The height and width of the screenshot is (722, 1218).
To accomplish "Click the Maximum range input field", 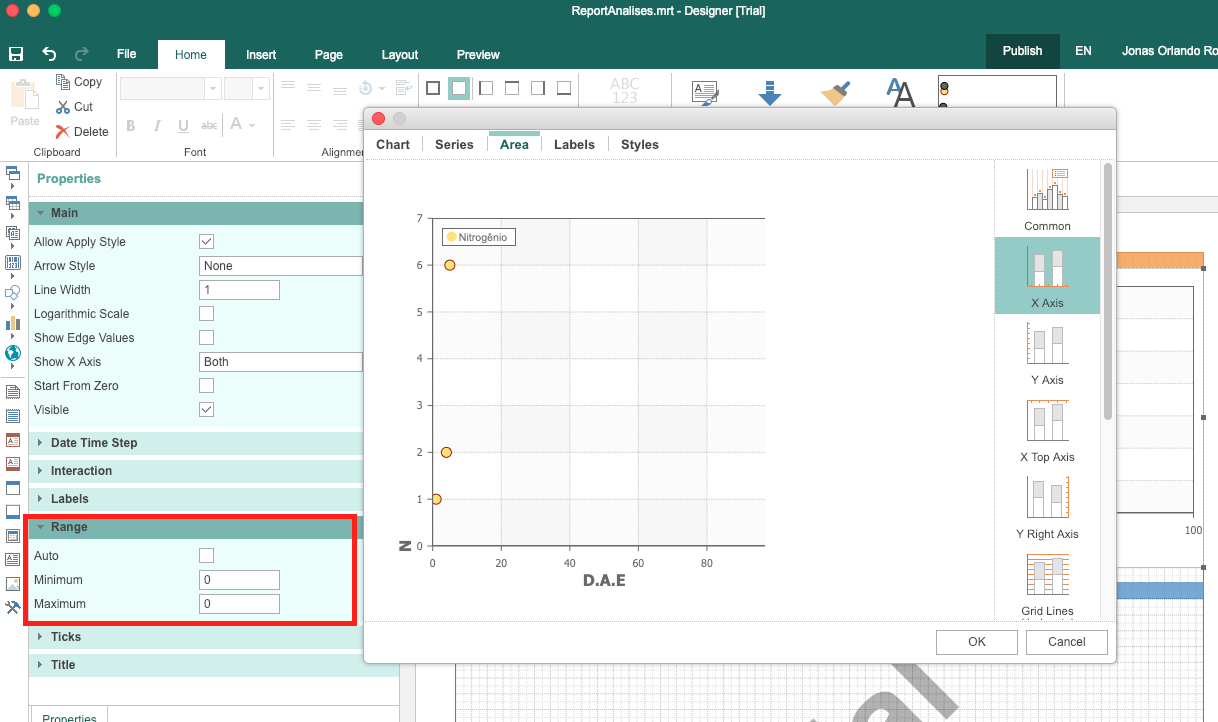I will 239,604.
